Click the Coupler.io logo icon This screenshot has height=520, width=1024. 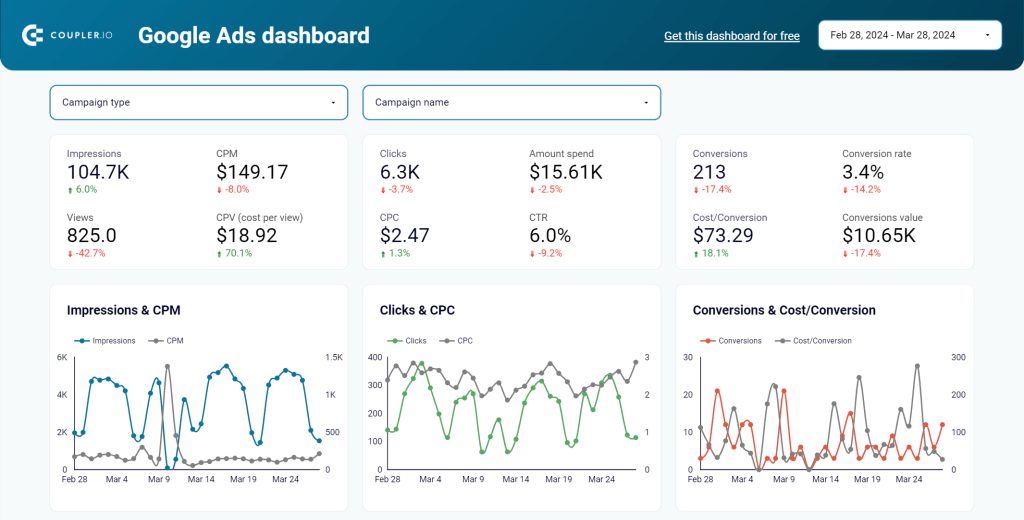point(33,35)
